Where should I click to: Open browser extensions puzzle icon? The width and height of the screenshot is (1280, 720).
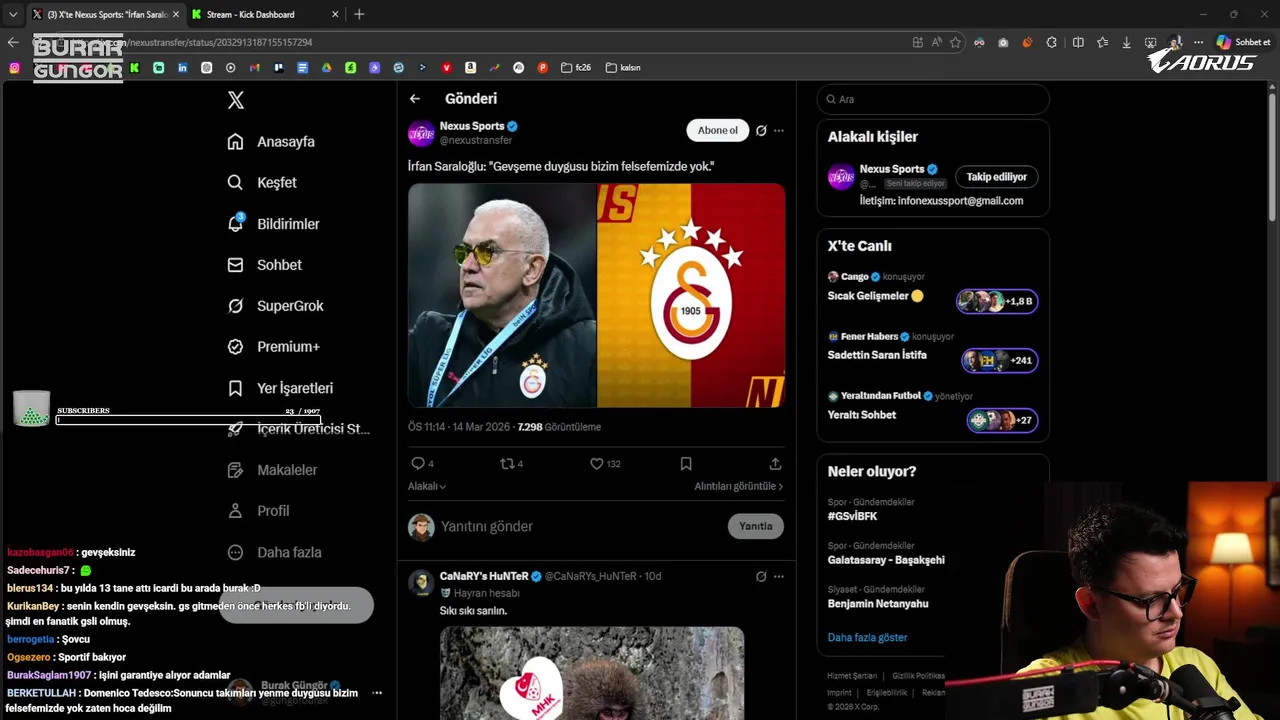click(x=1051, y=42)
